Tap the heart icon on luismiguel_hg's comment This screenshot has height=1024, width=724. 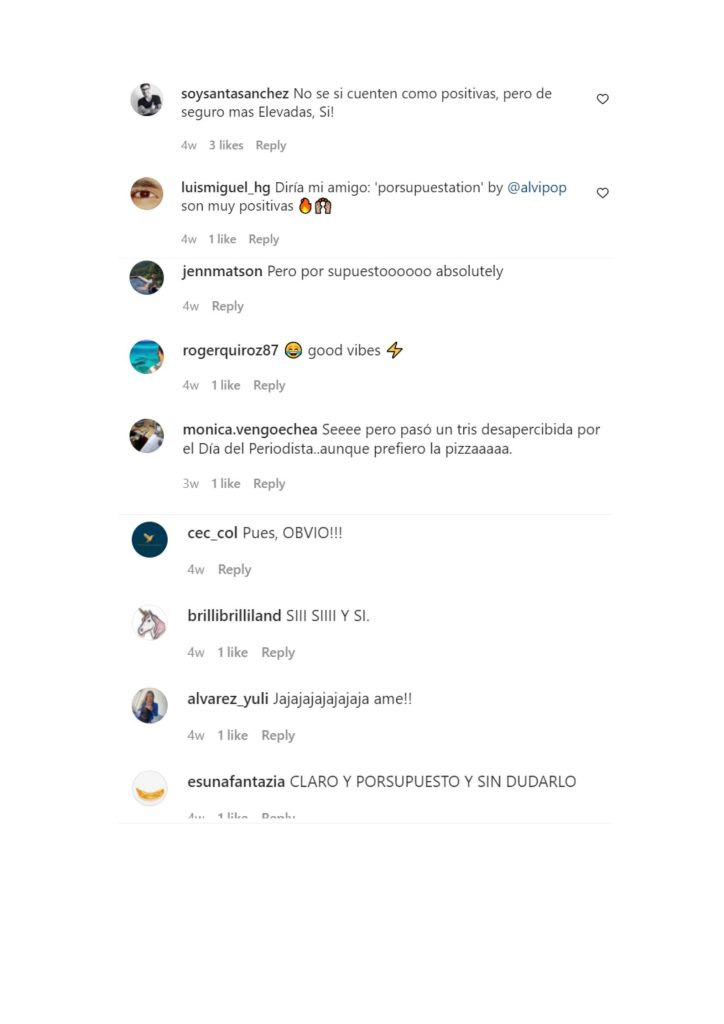coord(603,193)
